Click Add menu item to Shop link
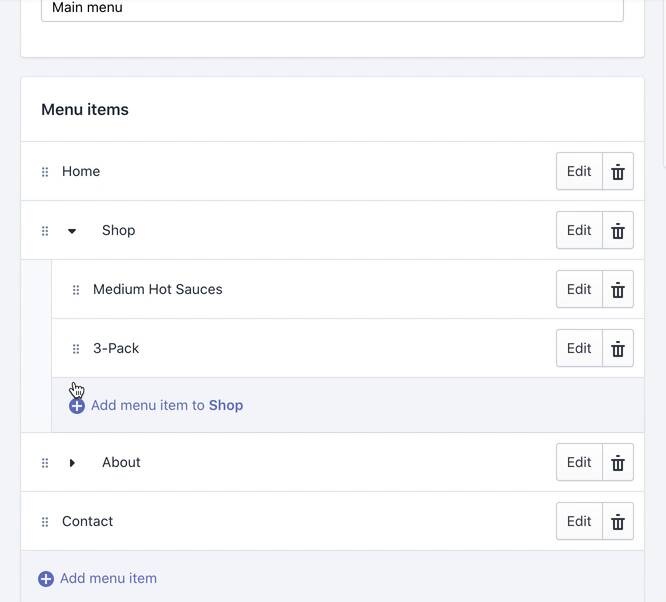This screenshot has width=666, height=602. pos(166,406)
